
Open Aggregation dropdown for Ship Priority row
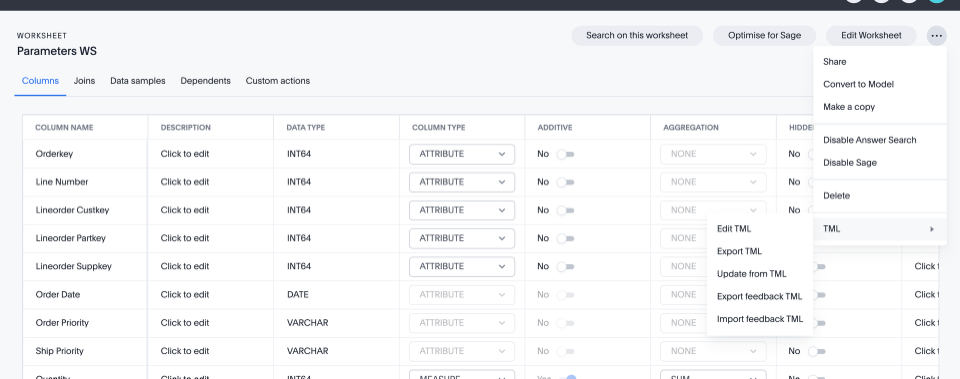pos(713,351)
